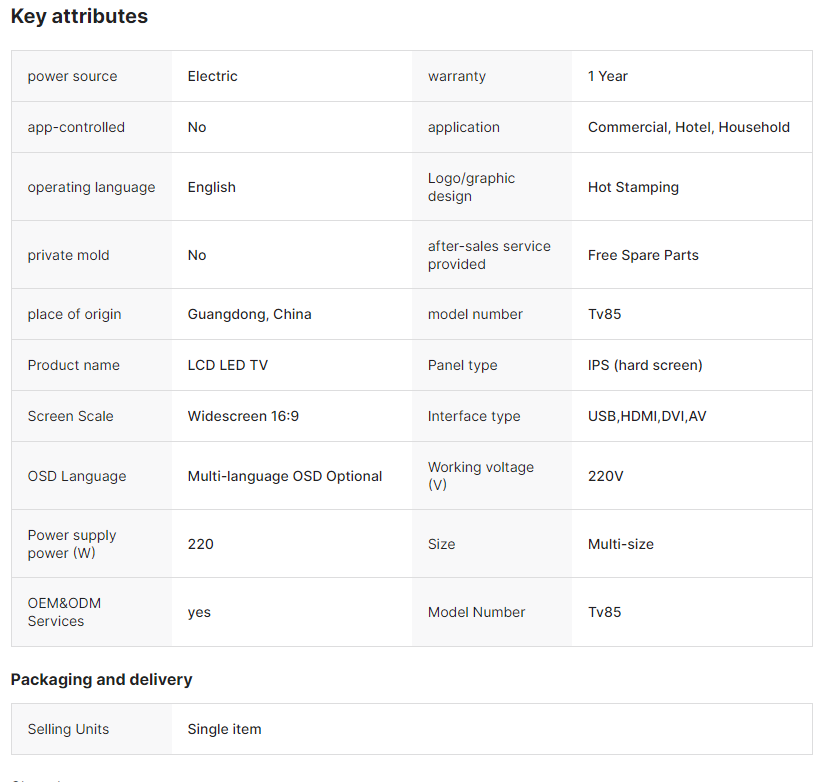Image resolution: width=828 pixels, height=782 pixels.
Task: Click the "Electric" power source value
Action: coord(212,76)
